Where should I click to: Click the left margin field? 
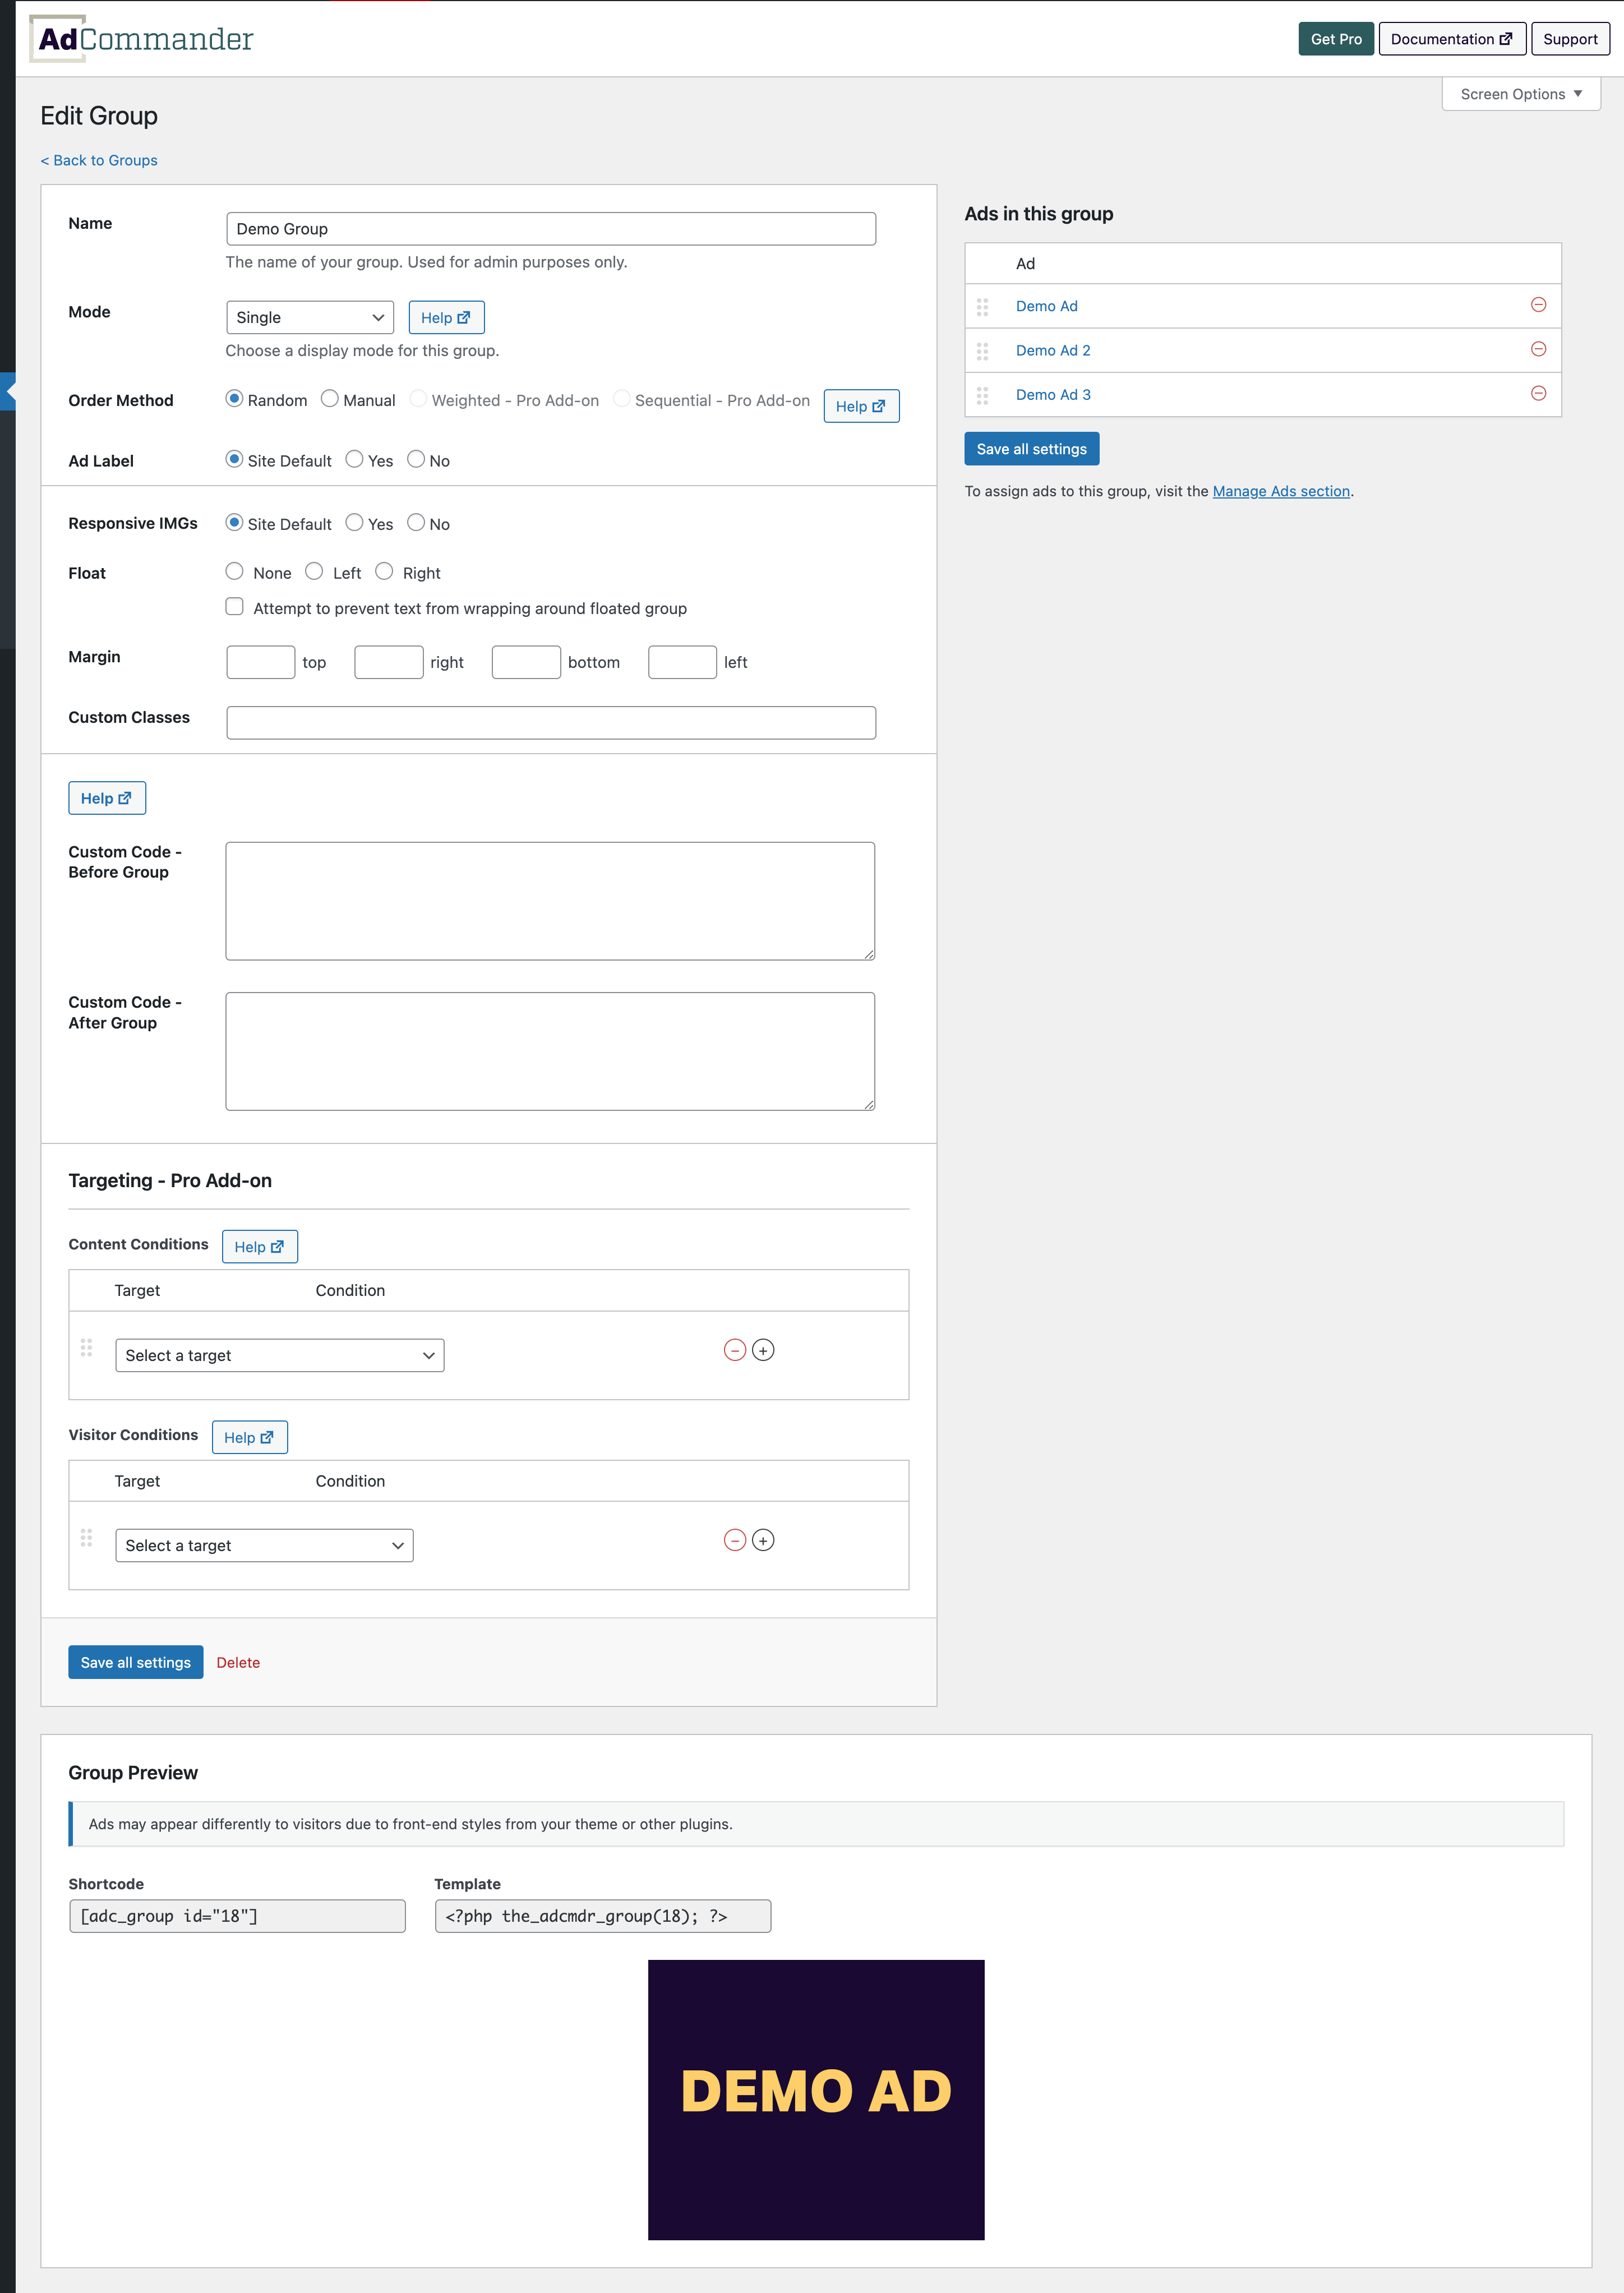point(682,662)
